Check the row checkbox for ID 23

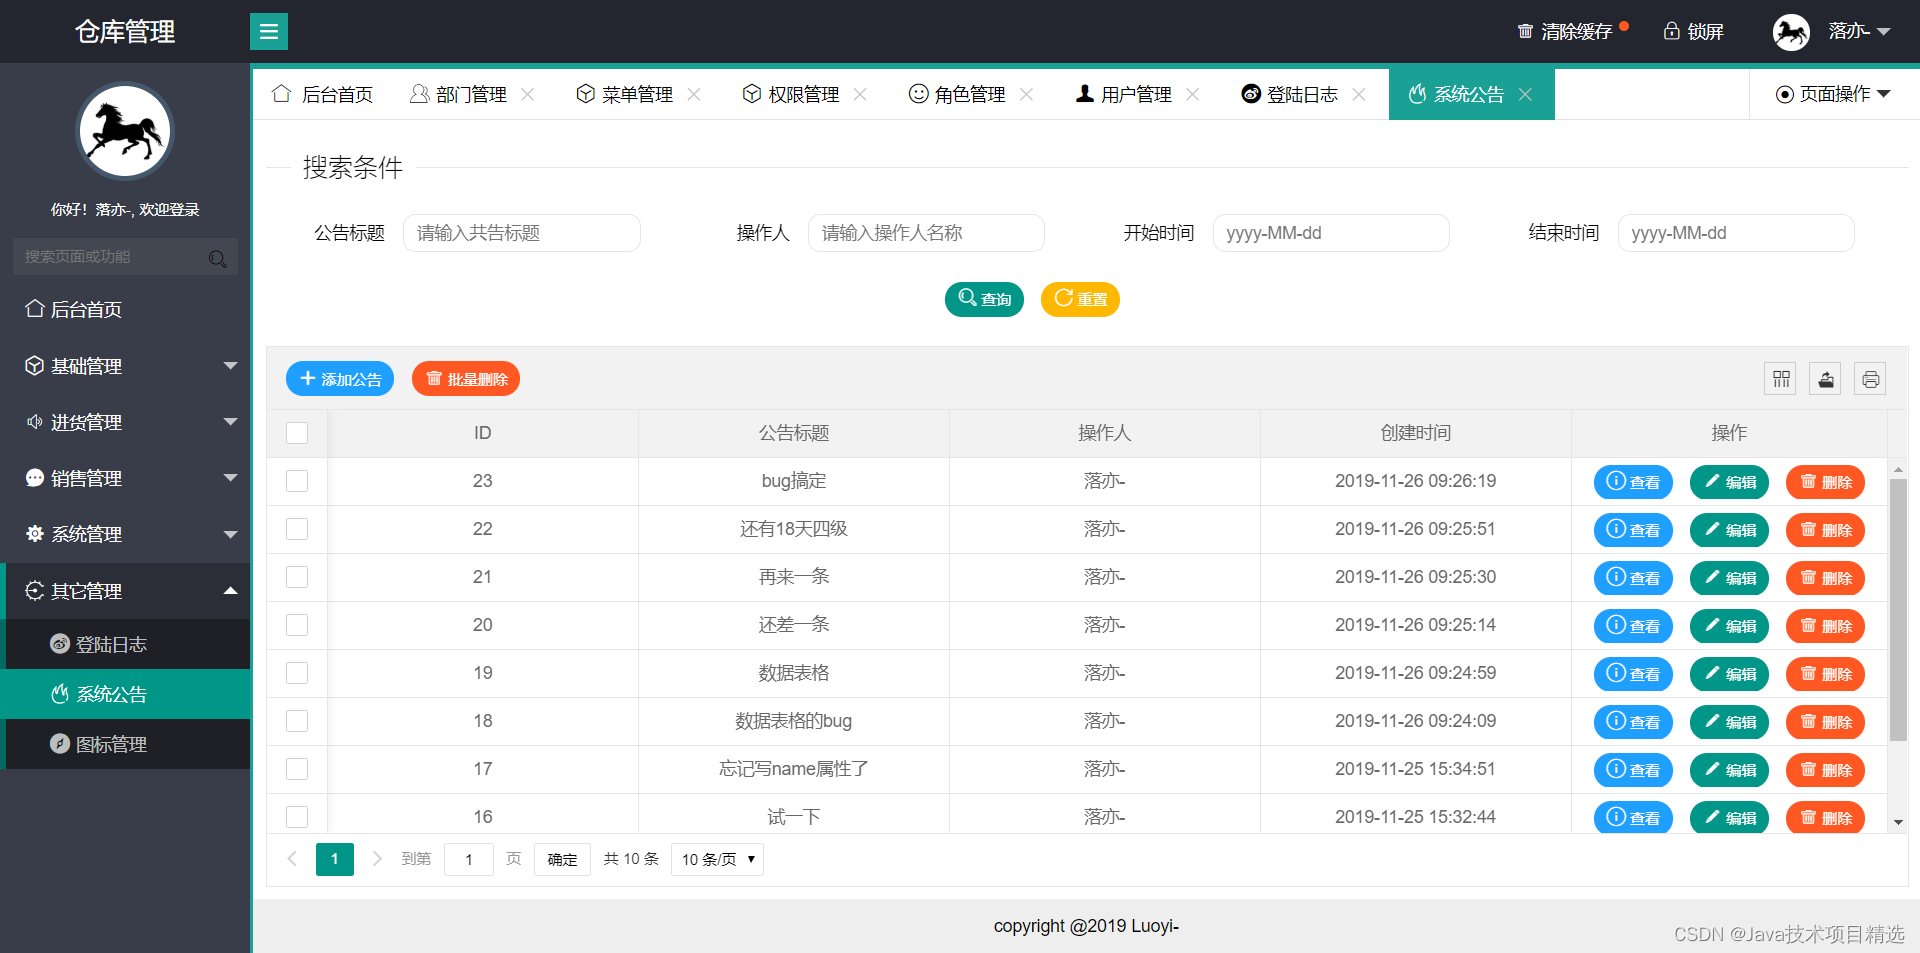[x=297, y=481]
